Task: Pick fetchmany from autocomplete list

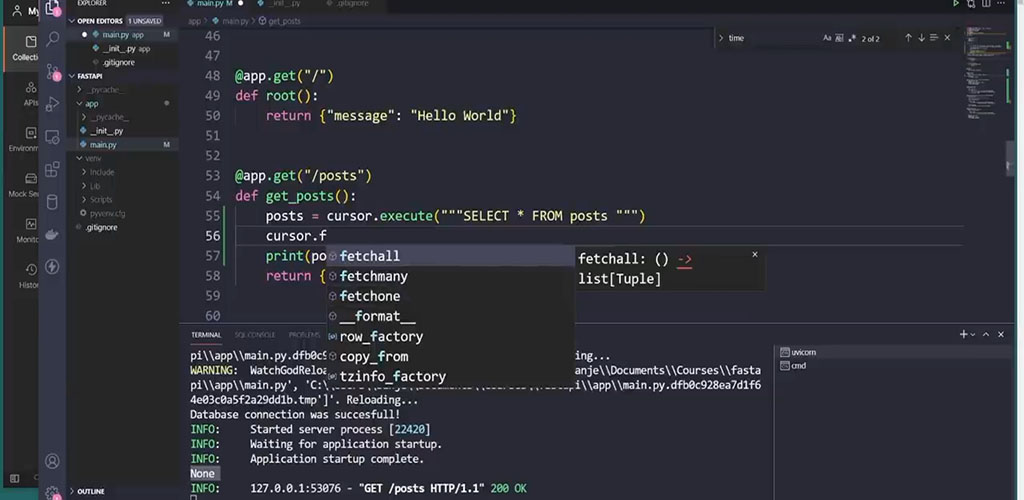Action: point(451,276)
